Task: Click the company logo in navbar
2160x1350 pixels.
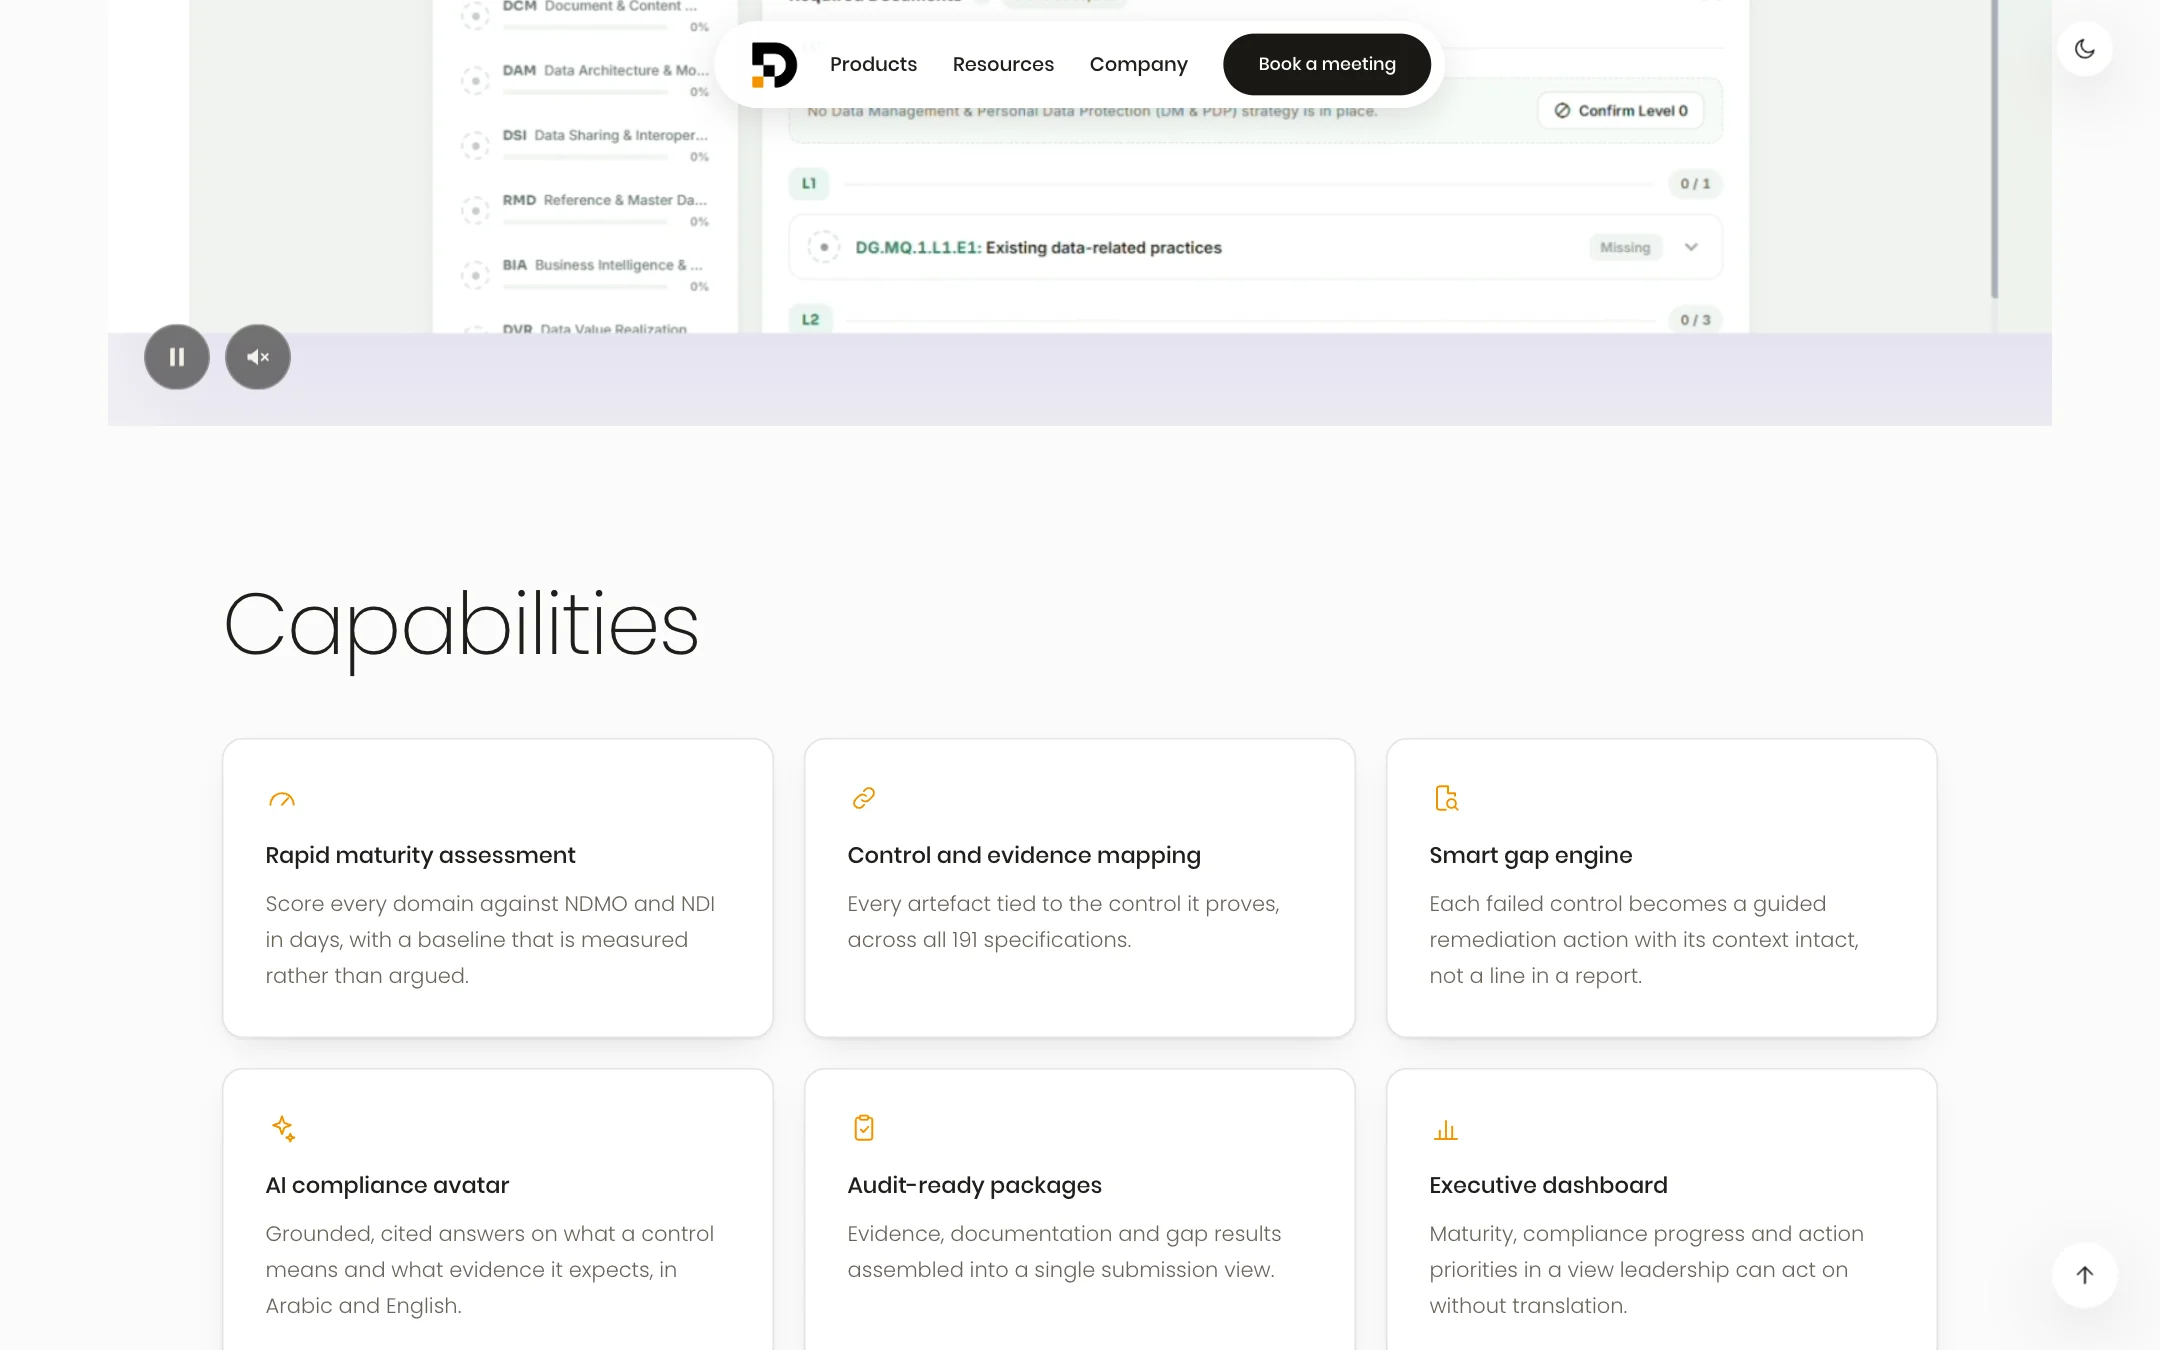Action: (x=773, y=64)
